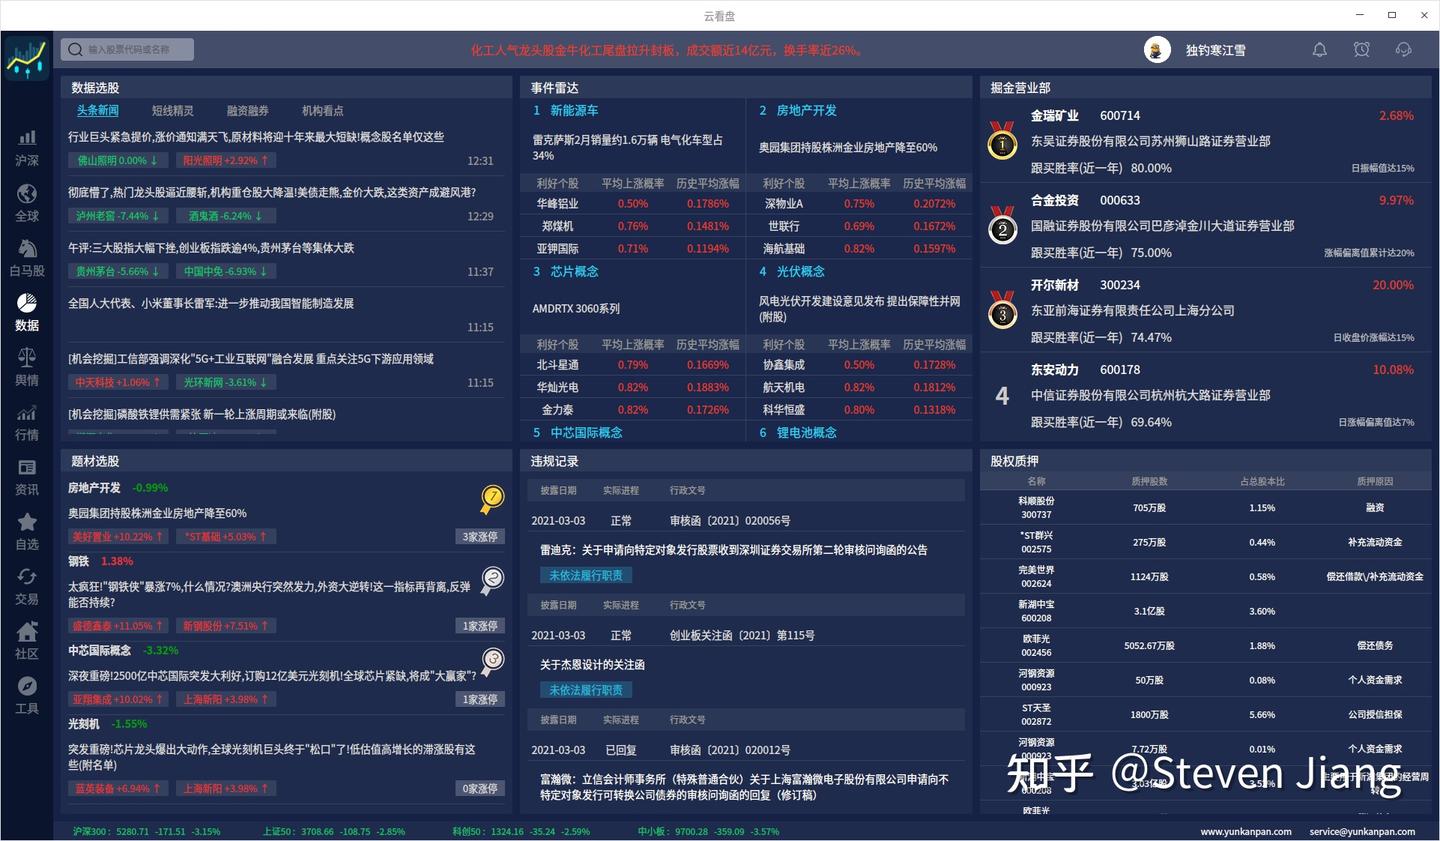This screenshot has width=1440, height=841.
Task: Click the 阳光照明 +2.92% stock tag
Action: click(x=225, y=160)
